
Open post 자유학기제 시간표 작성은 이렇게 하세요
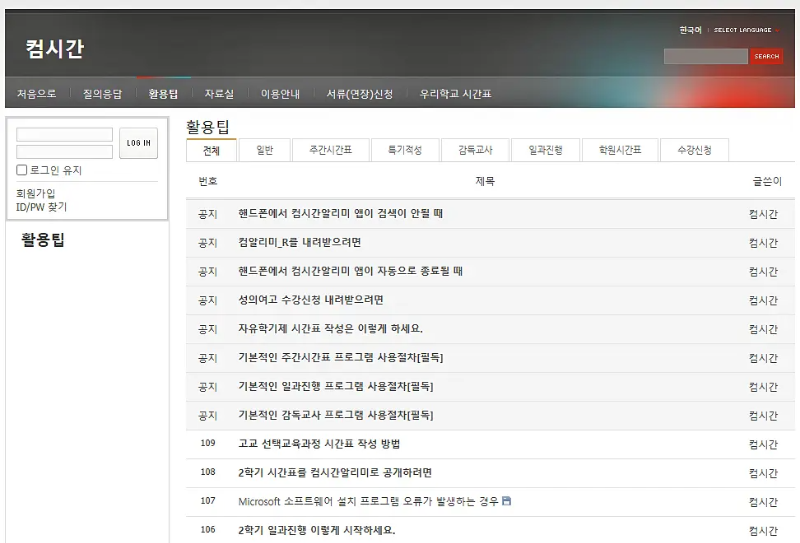point(330,329)
